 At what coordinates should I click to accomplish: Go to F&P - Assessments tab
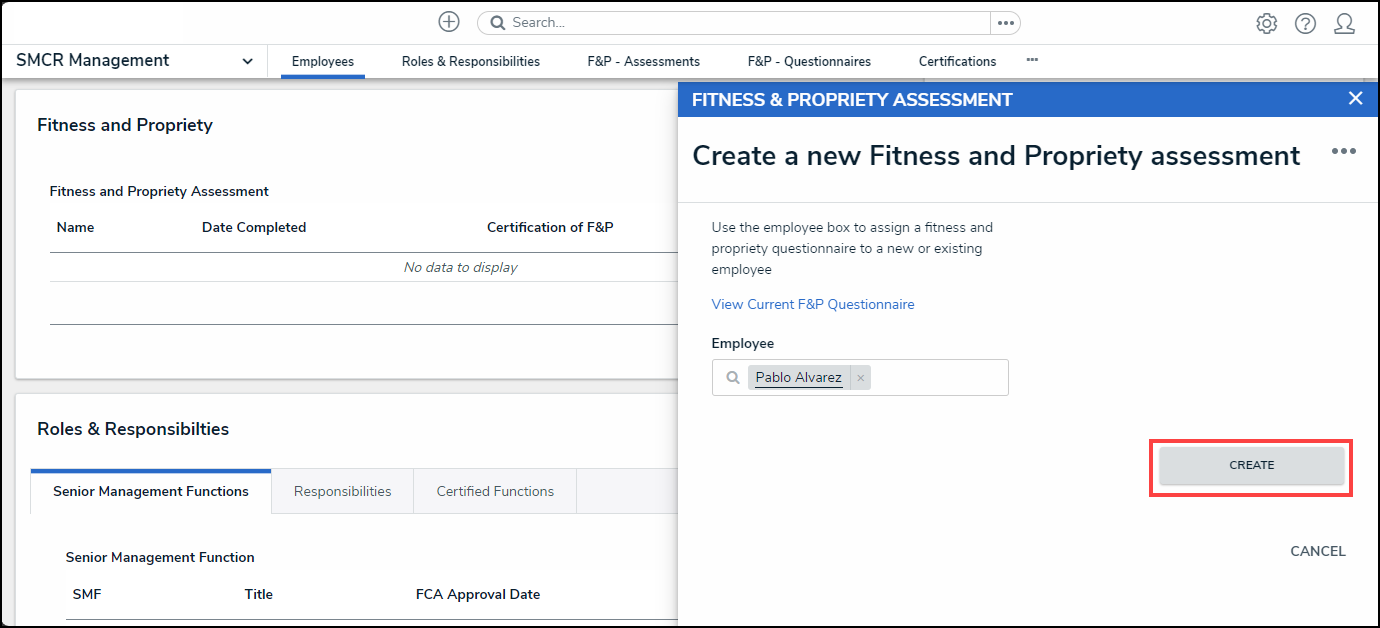click(643, 62)
